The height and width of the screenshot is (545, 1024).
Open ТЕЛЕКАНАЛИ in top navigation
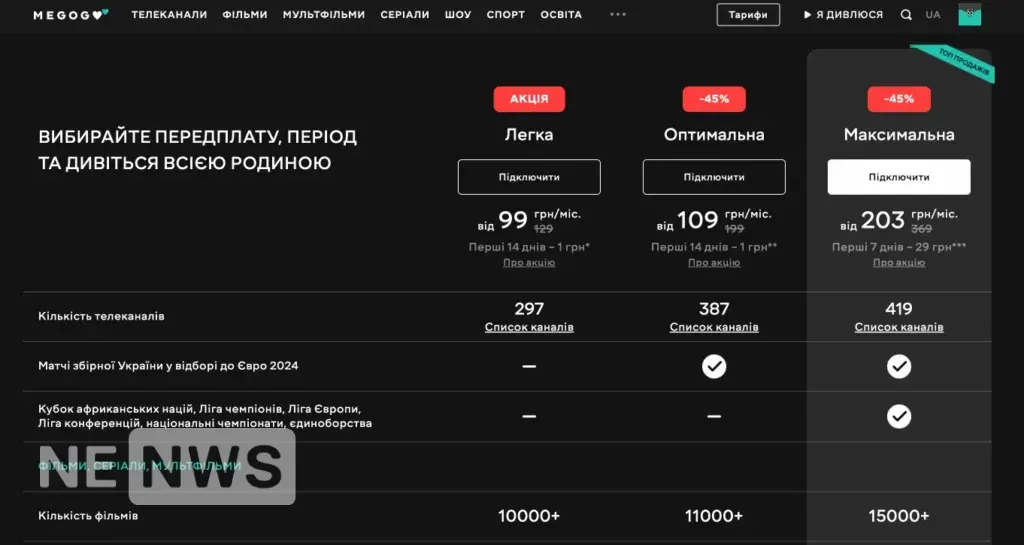point(169,14)
